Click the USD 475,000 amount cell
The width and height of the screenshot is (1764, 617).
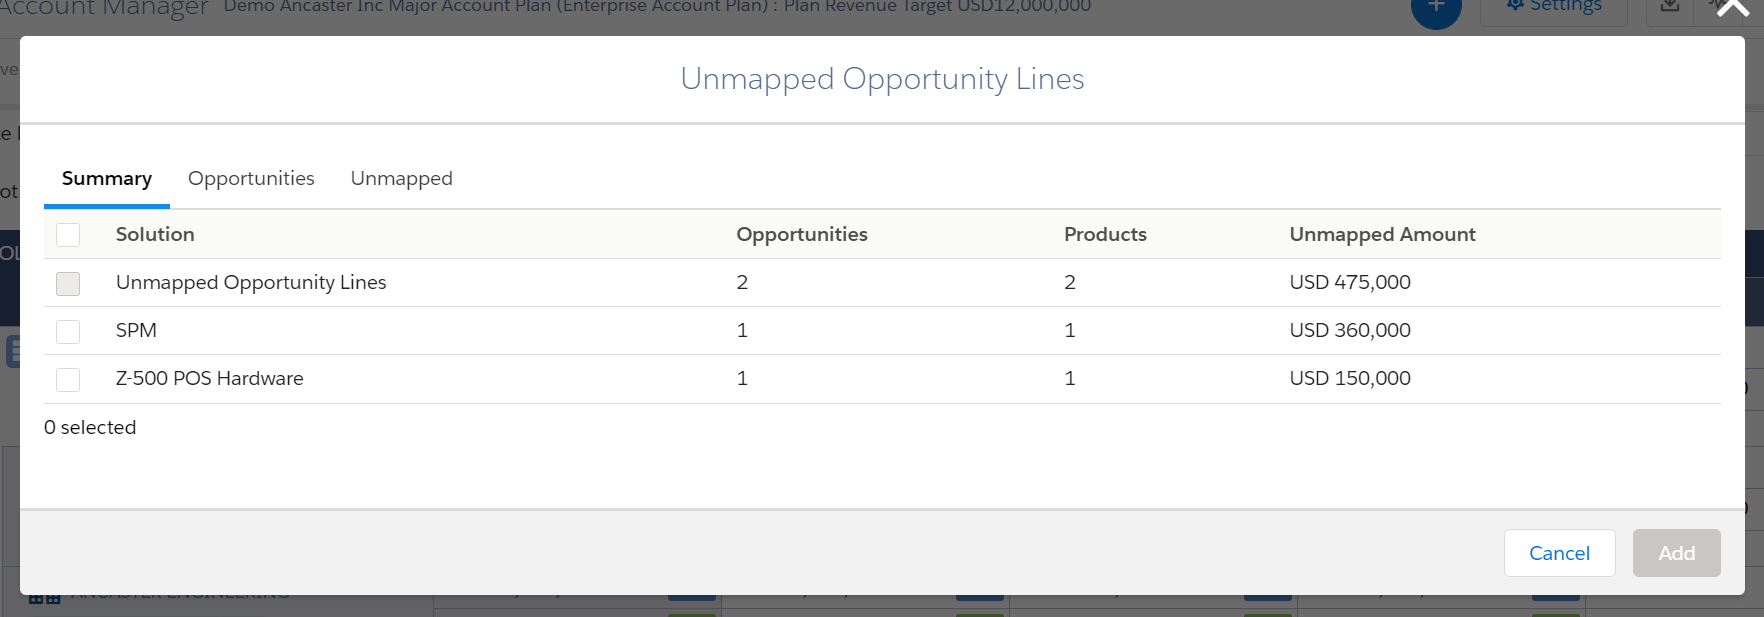click(x=1350, y=282)
